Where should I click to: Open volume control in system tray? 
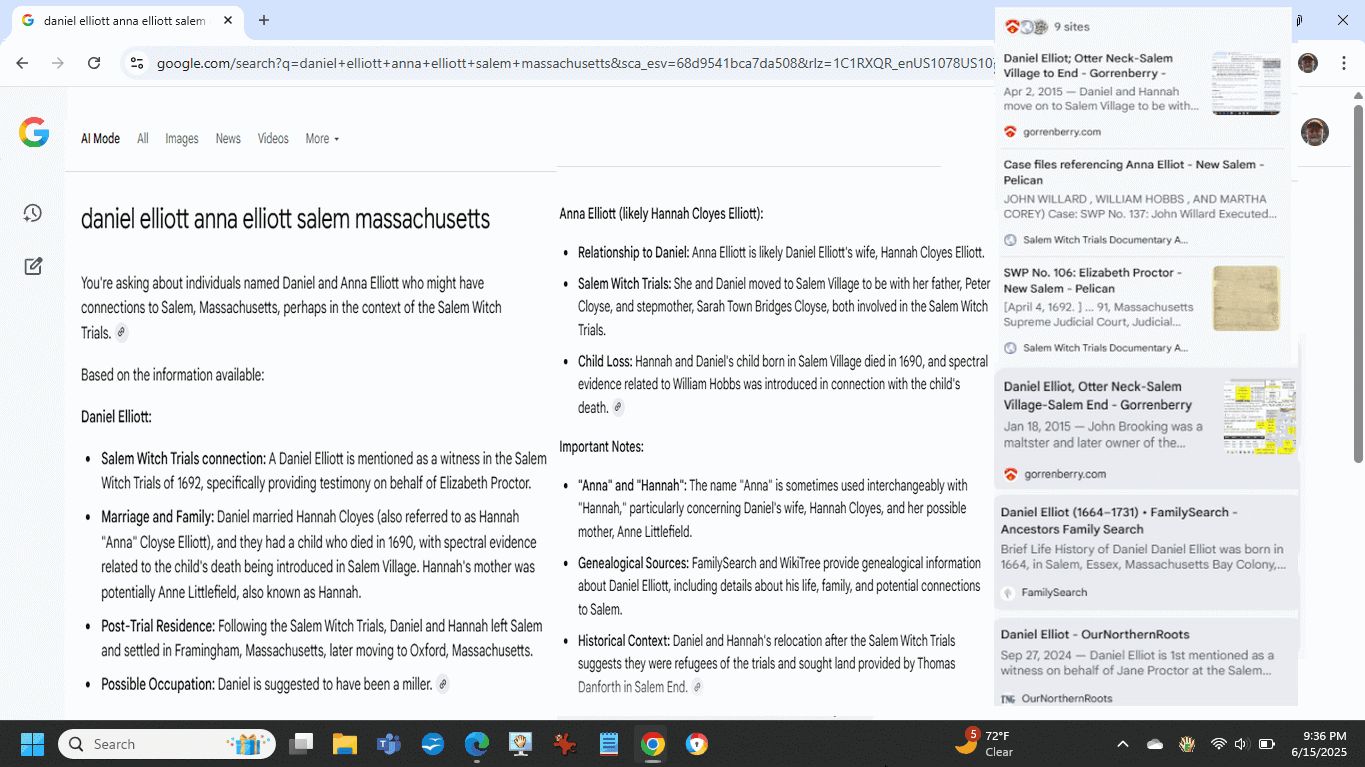point(1241,744)
